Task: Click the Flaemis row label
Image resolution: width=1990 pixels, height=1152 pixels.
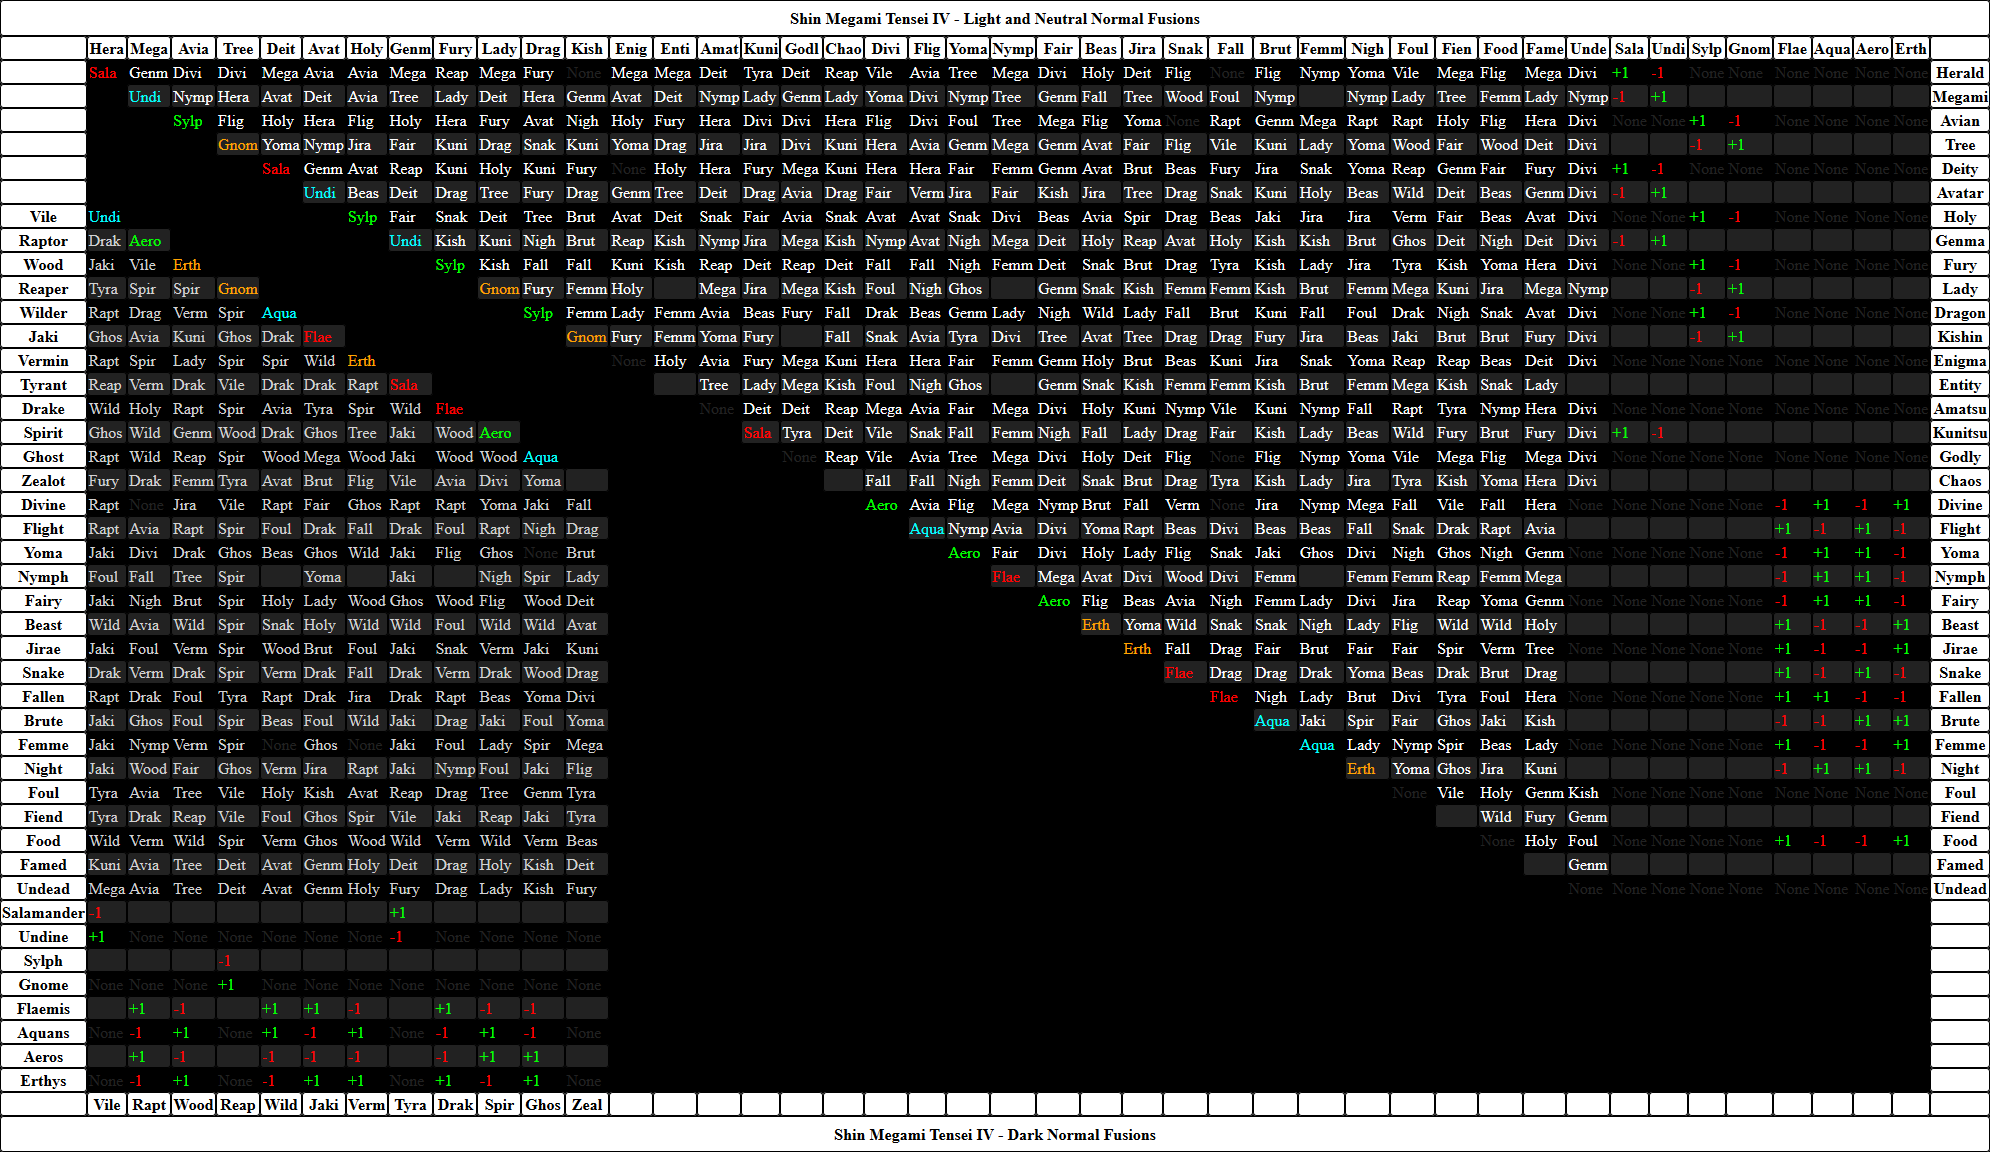Action: point(43,1008)
